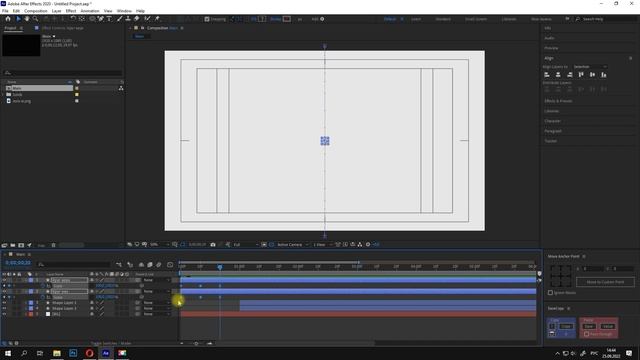
Task: Toggle the Pass Through checkbox in Paste box
Action: tap(587, 334)
